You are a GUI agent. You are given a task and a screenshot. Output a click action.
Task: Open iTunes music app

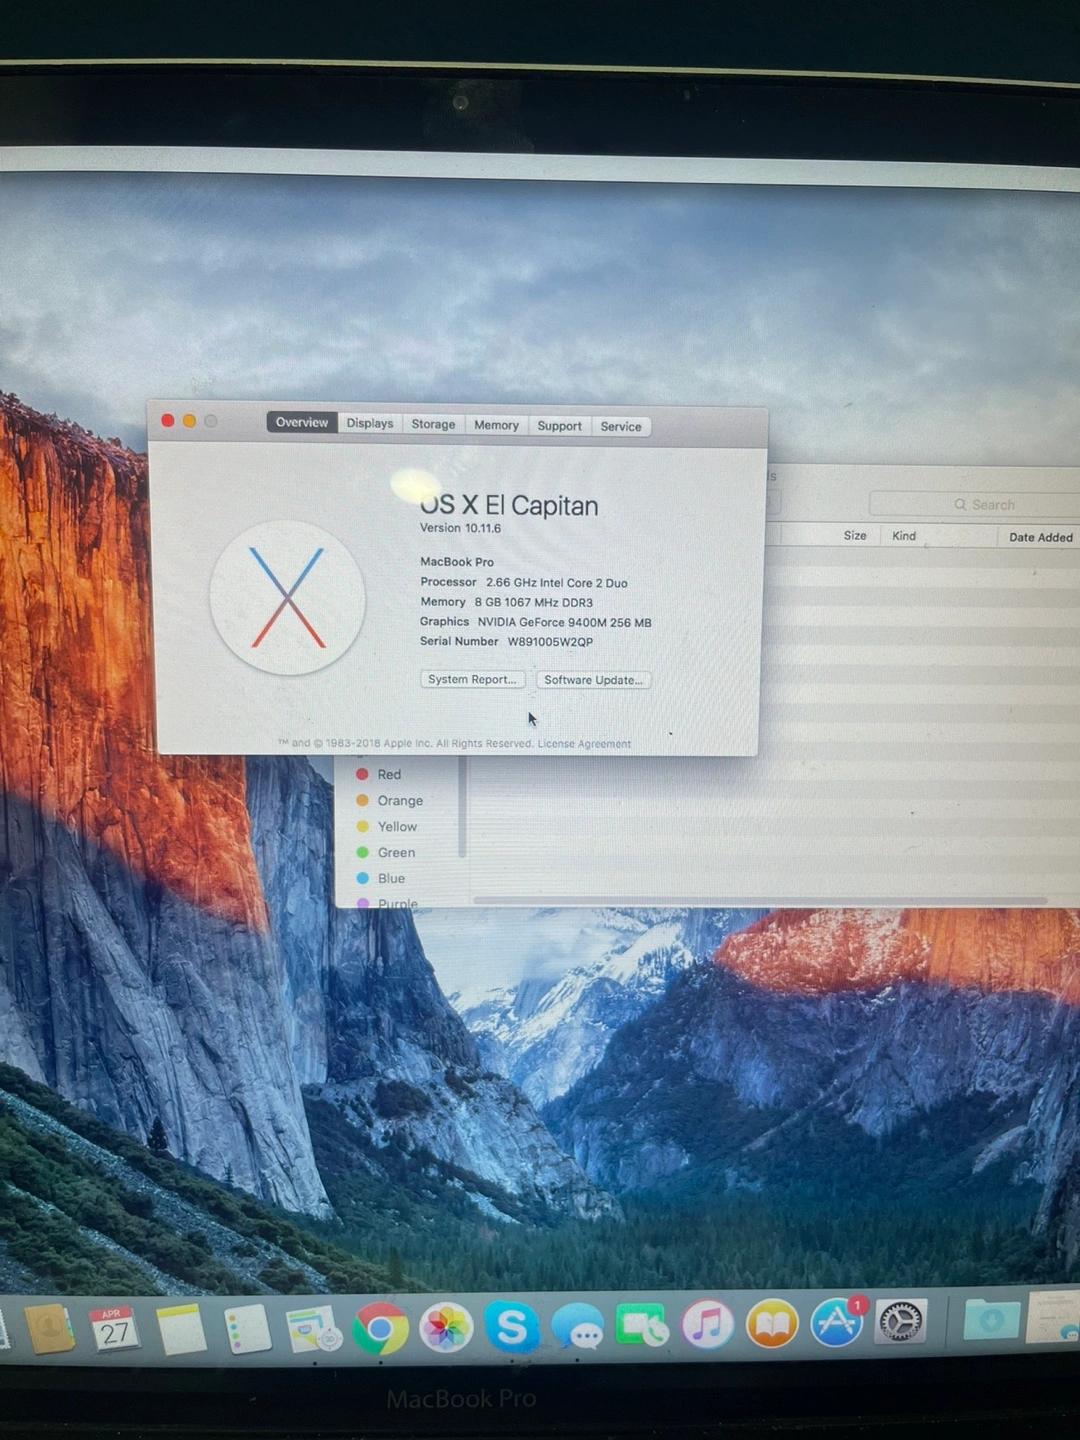(x=707, y=1325)
